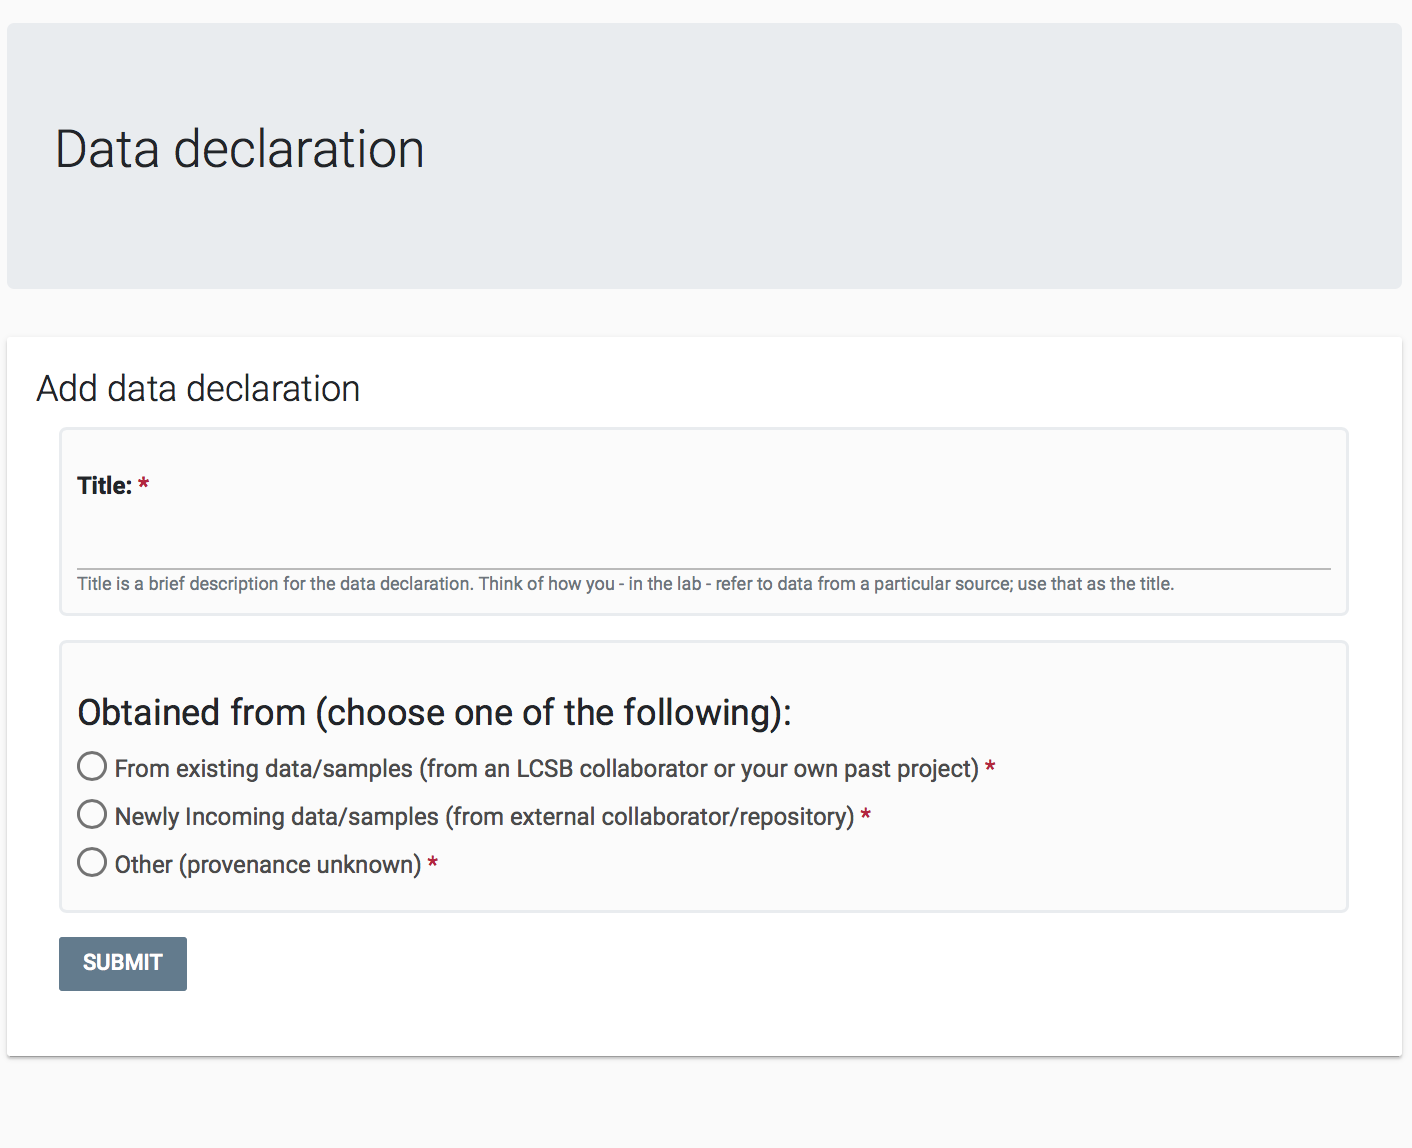
Task: Click asterisk after 'your own past project)'
Action: [x=990, y=767]
